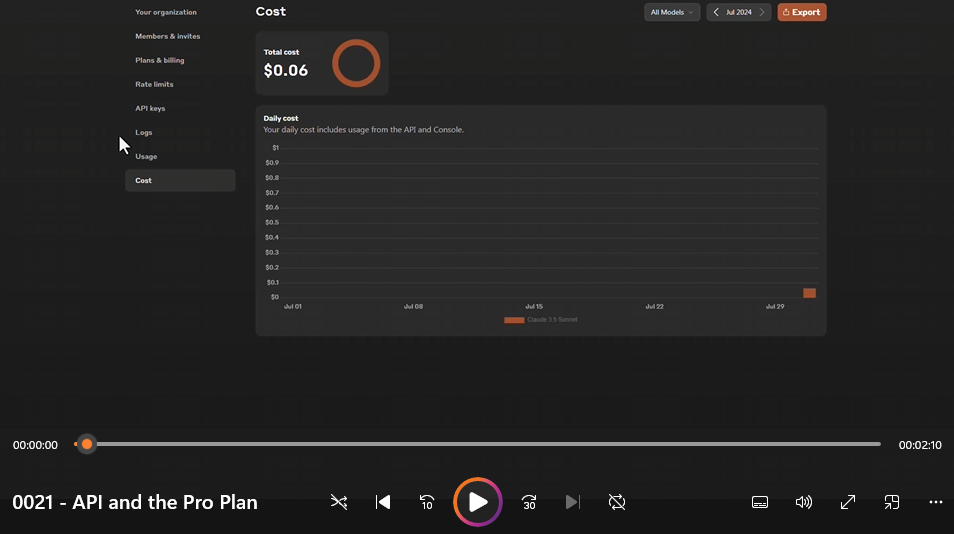Open subtitles and captions menu

(x=760, y=502)
